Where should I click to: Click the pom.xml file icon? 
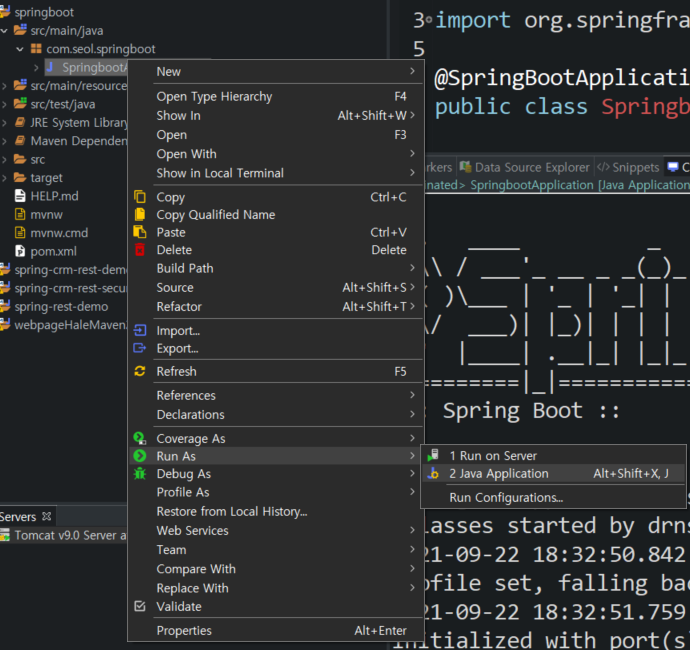click(x=20, y=251)
